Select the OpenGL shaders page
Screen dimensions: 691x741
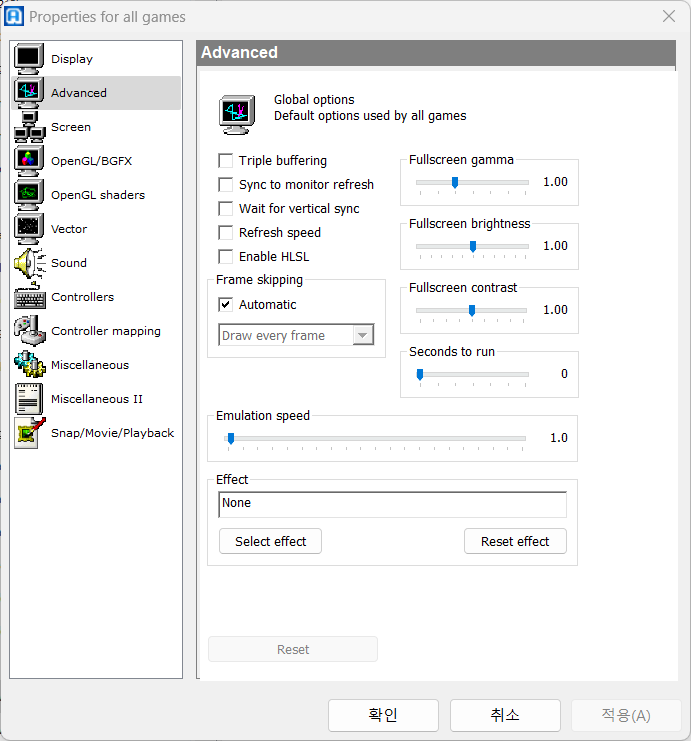coord(98,195)
